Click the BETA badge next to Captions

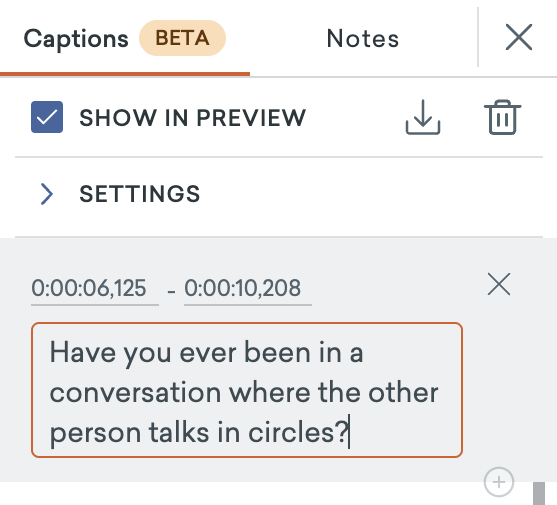182,38
